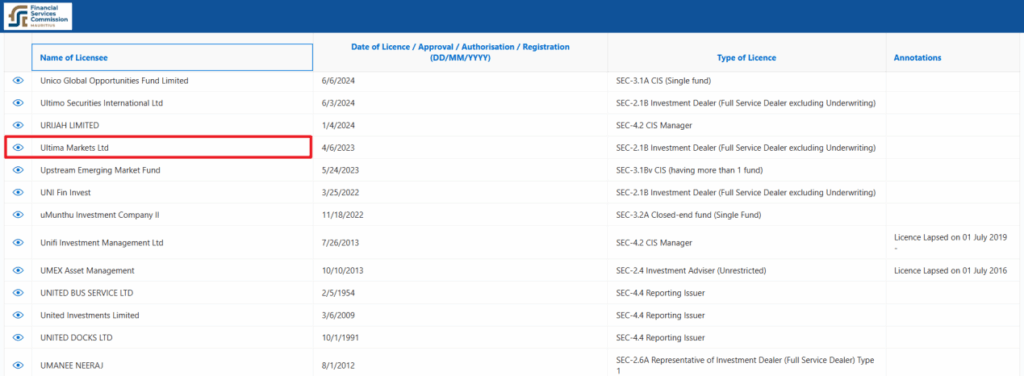Sort by Annotations column header
This screenshot has width=1024, height=376.
point(918,58)
